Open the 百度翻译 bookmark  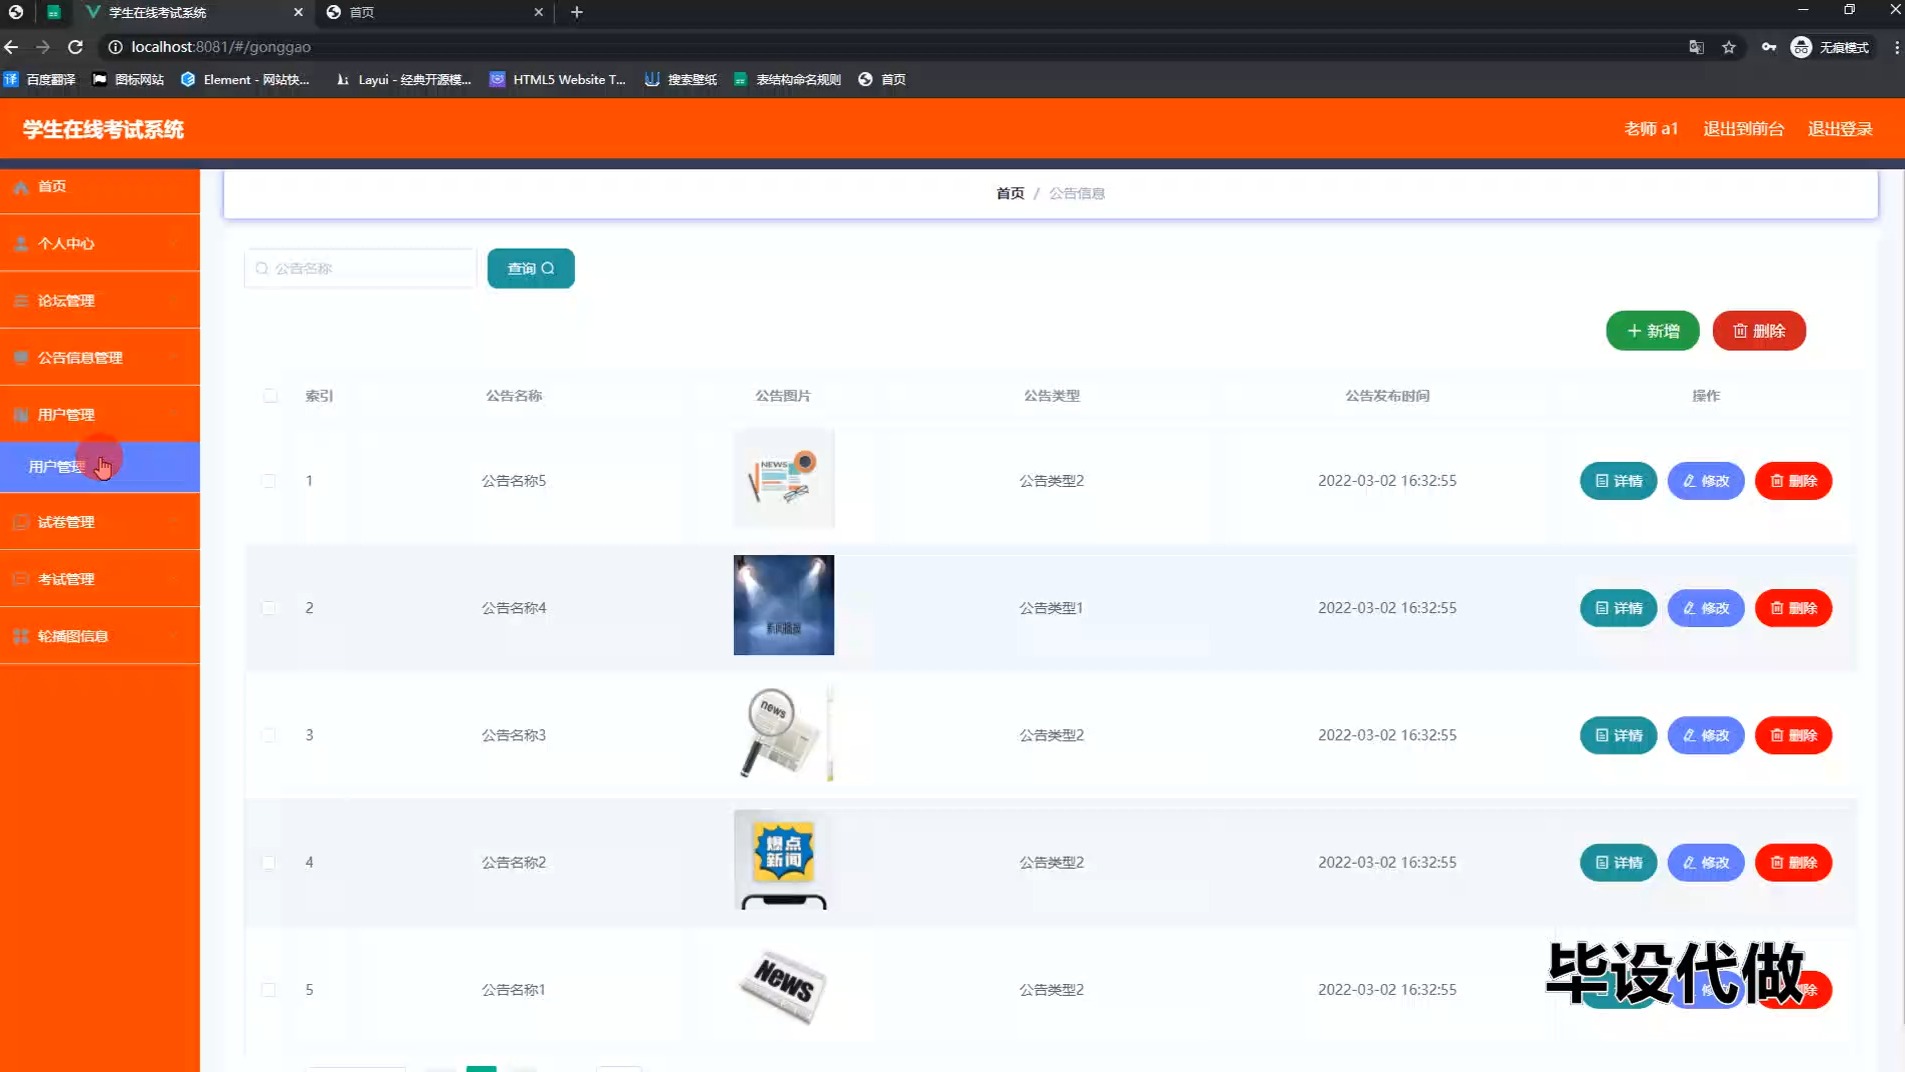[x=39, y=79]
